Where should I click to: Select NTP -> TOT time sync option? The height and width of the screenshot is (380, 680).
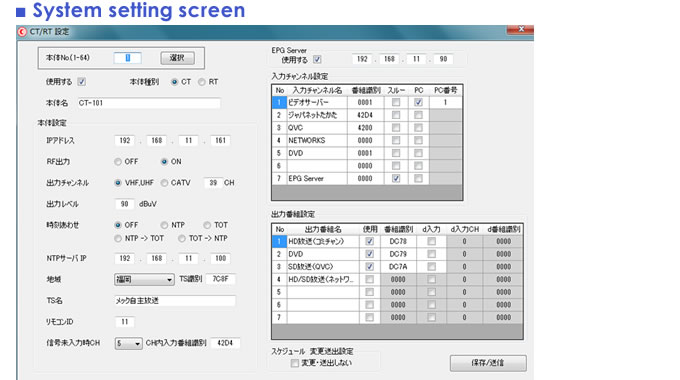coord(118,238)
